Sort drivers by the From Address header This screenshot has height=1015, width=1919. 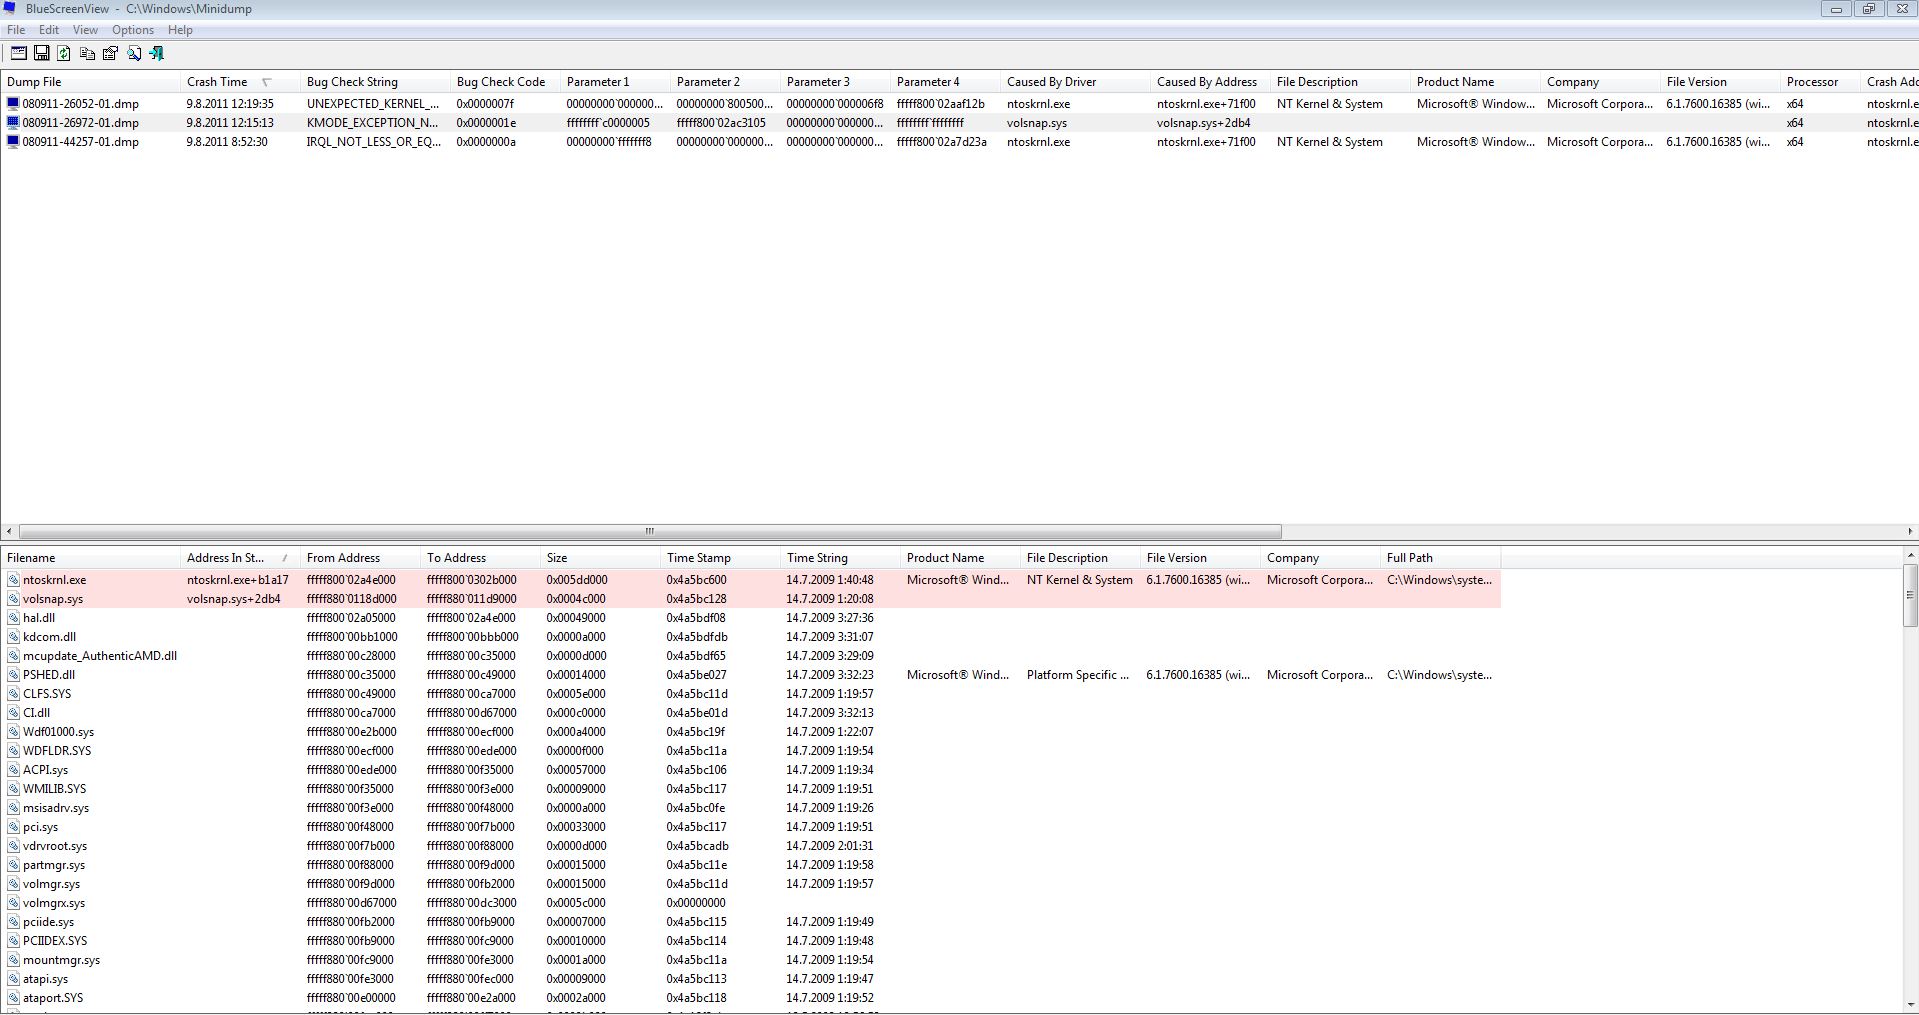tap(360, 558)
